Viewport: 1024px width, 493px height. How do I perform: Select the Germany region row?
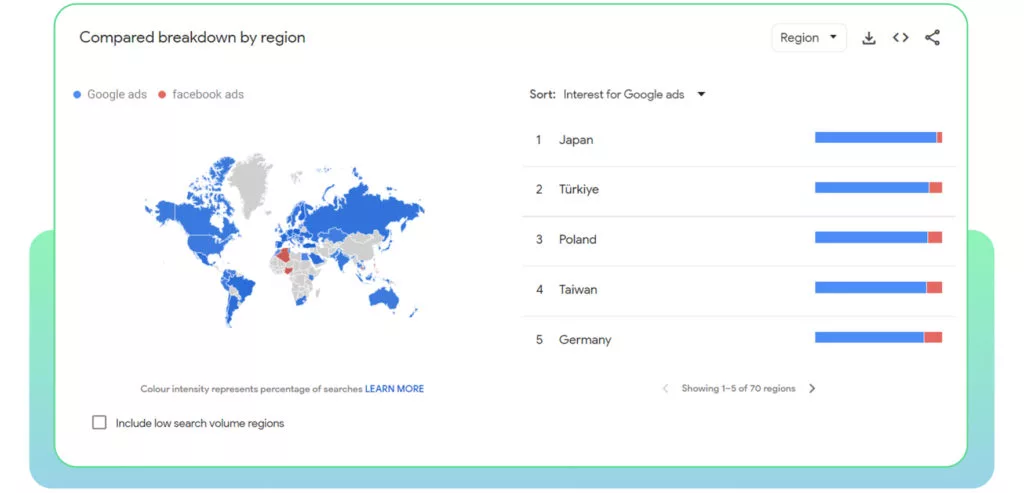tap(739, 340)
